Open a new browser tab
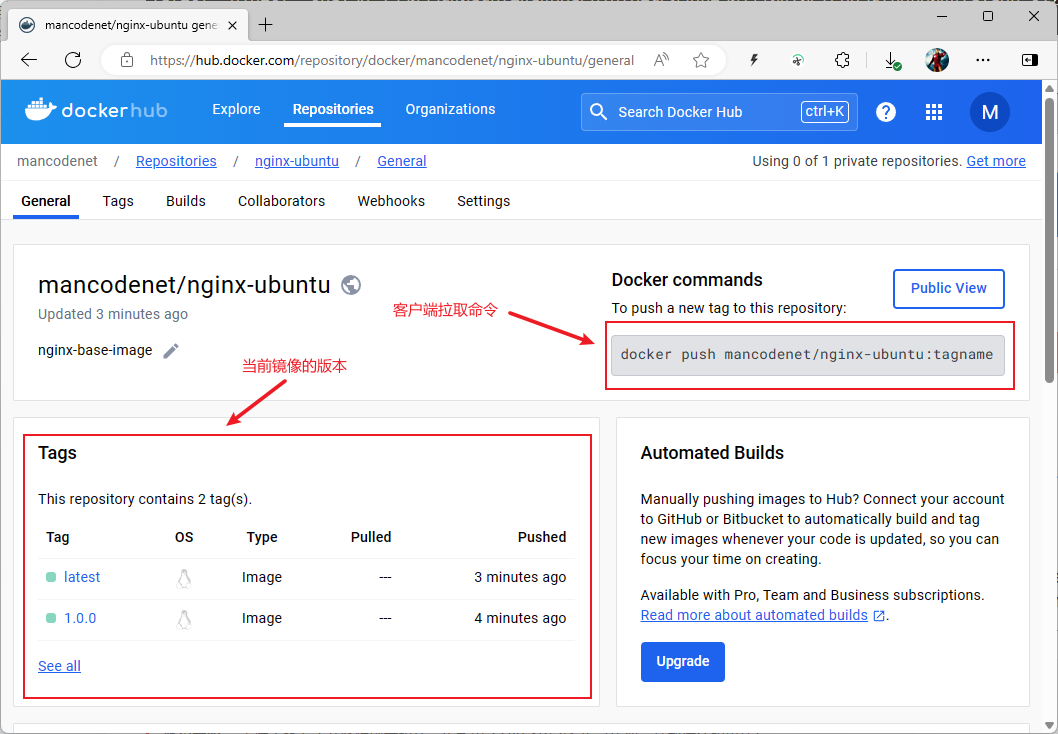The height and width of the screenshot is (734, 1058). tap(266, 24)
